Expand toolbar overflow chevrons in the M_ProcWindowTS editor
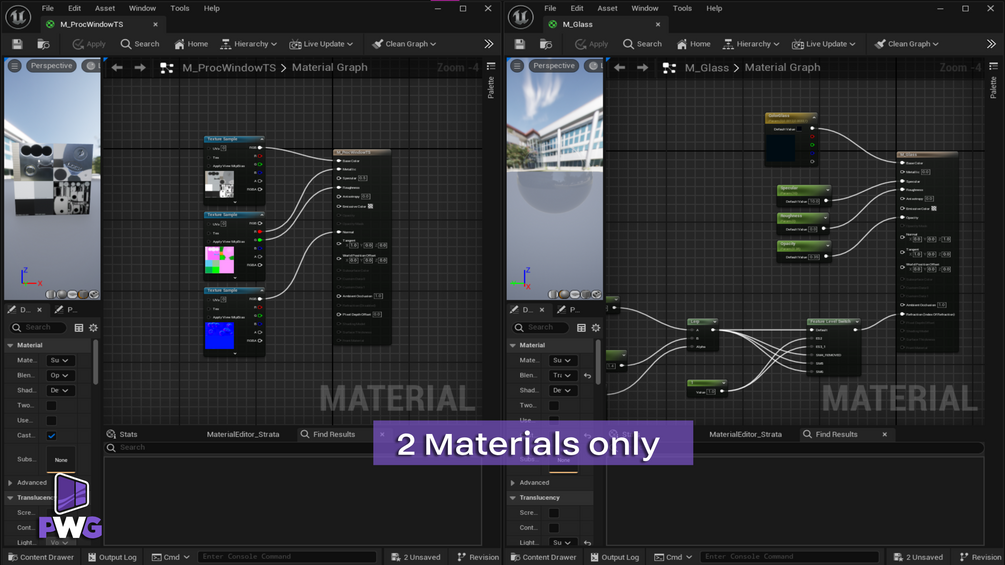Viewport: 1005px width, 565px height. (x=489, y=44)
